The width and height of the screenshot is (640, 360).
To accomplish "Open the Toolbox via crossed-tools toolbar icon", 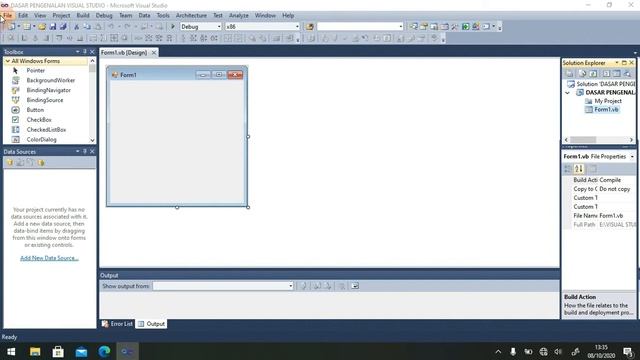I will [x=454, y=27].
